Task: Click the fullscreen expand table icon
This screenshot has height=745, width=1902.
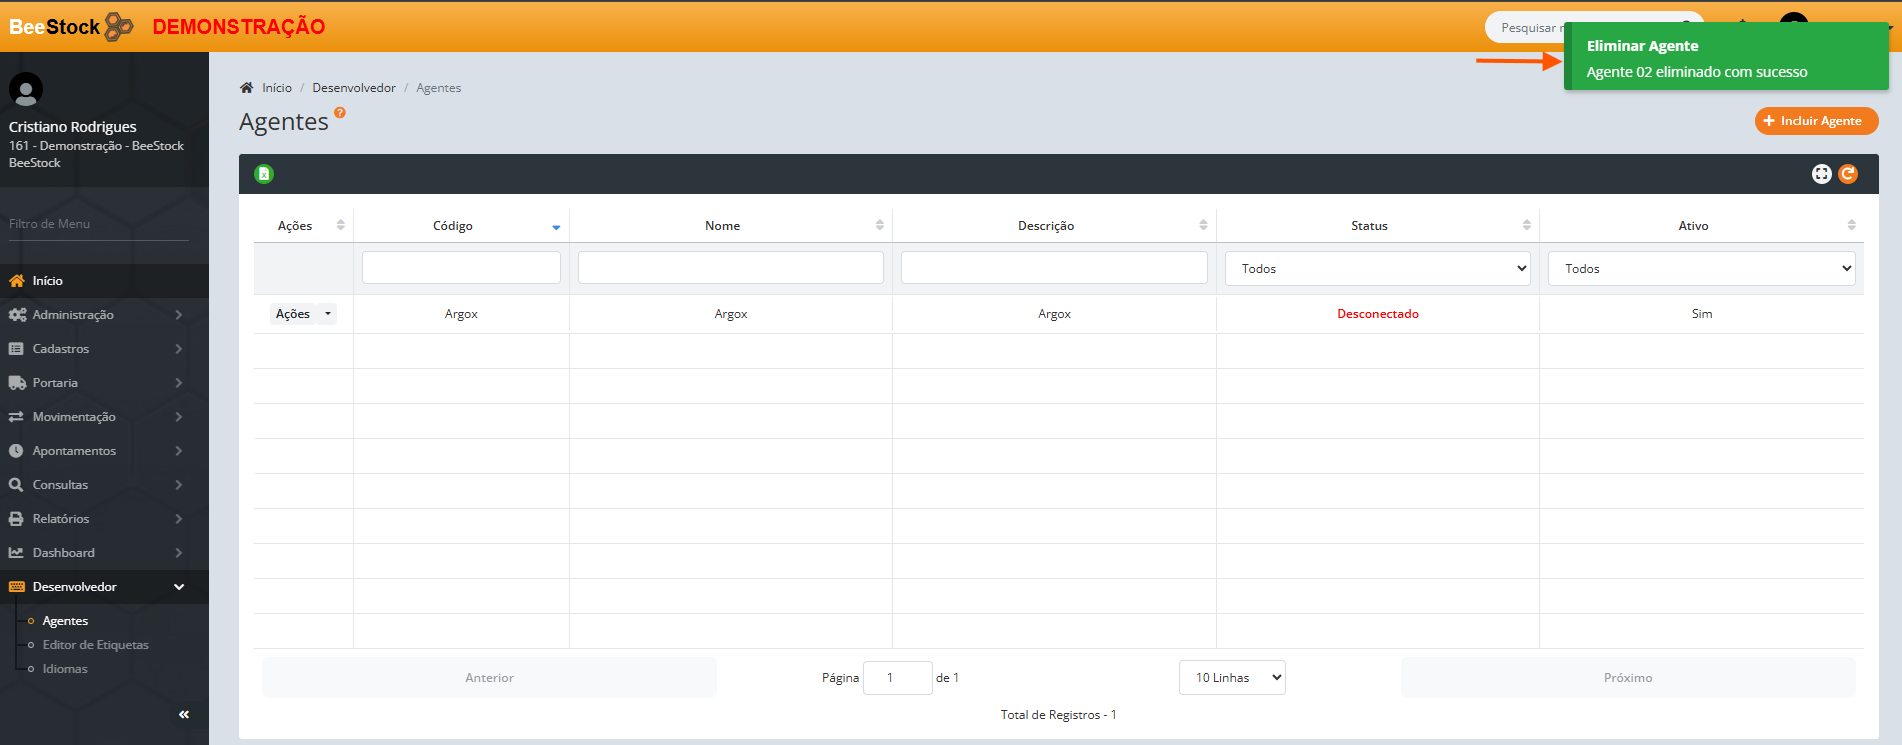Action: pos(1821,174)
